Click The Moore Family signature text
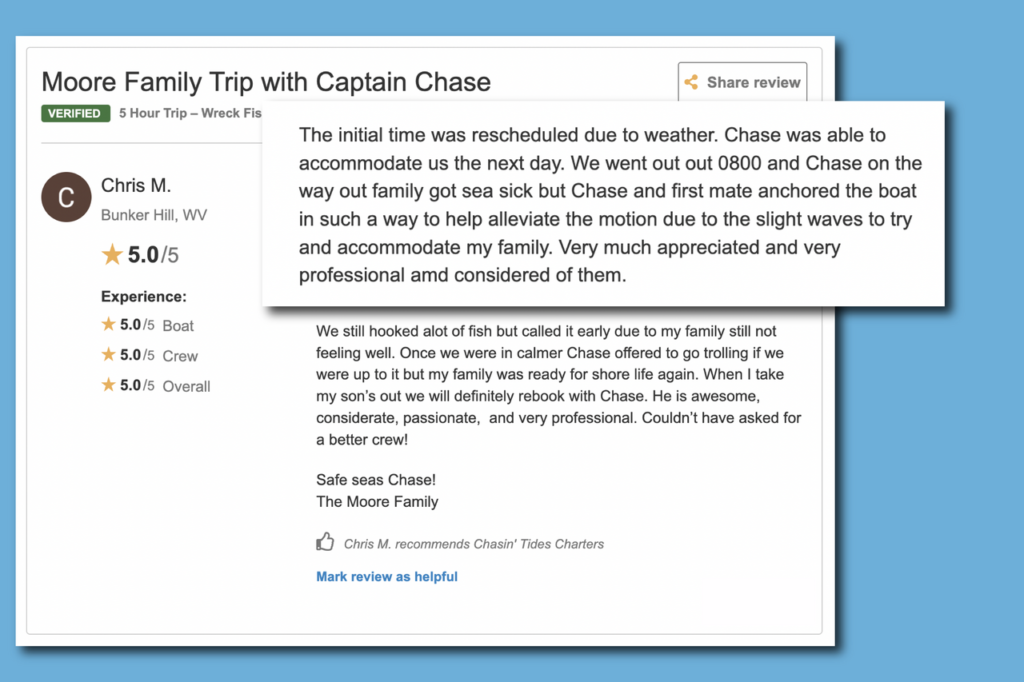This screenshot has height=682, width=1024. point(377,502)
